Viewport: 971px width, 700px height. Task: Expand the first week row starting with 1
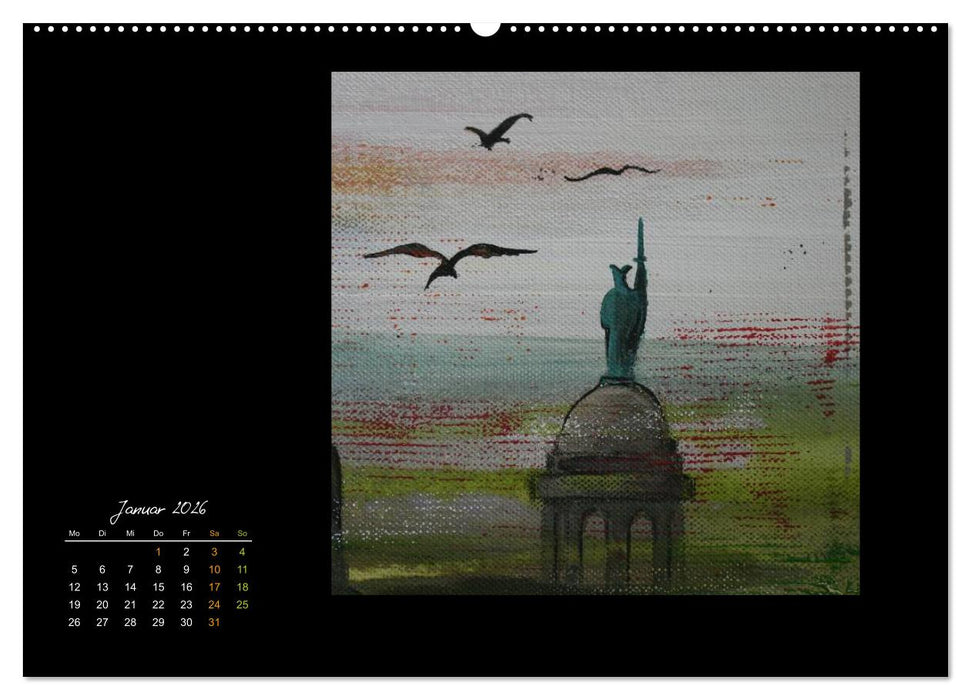point(157,550)
